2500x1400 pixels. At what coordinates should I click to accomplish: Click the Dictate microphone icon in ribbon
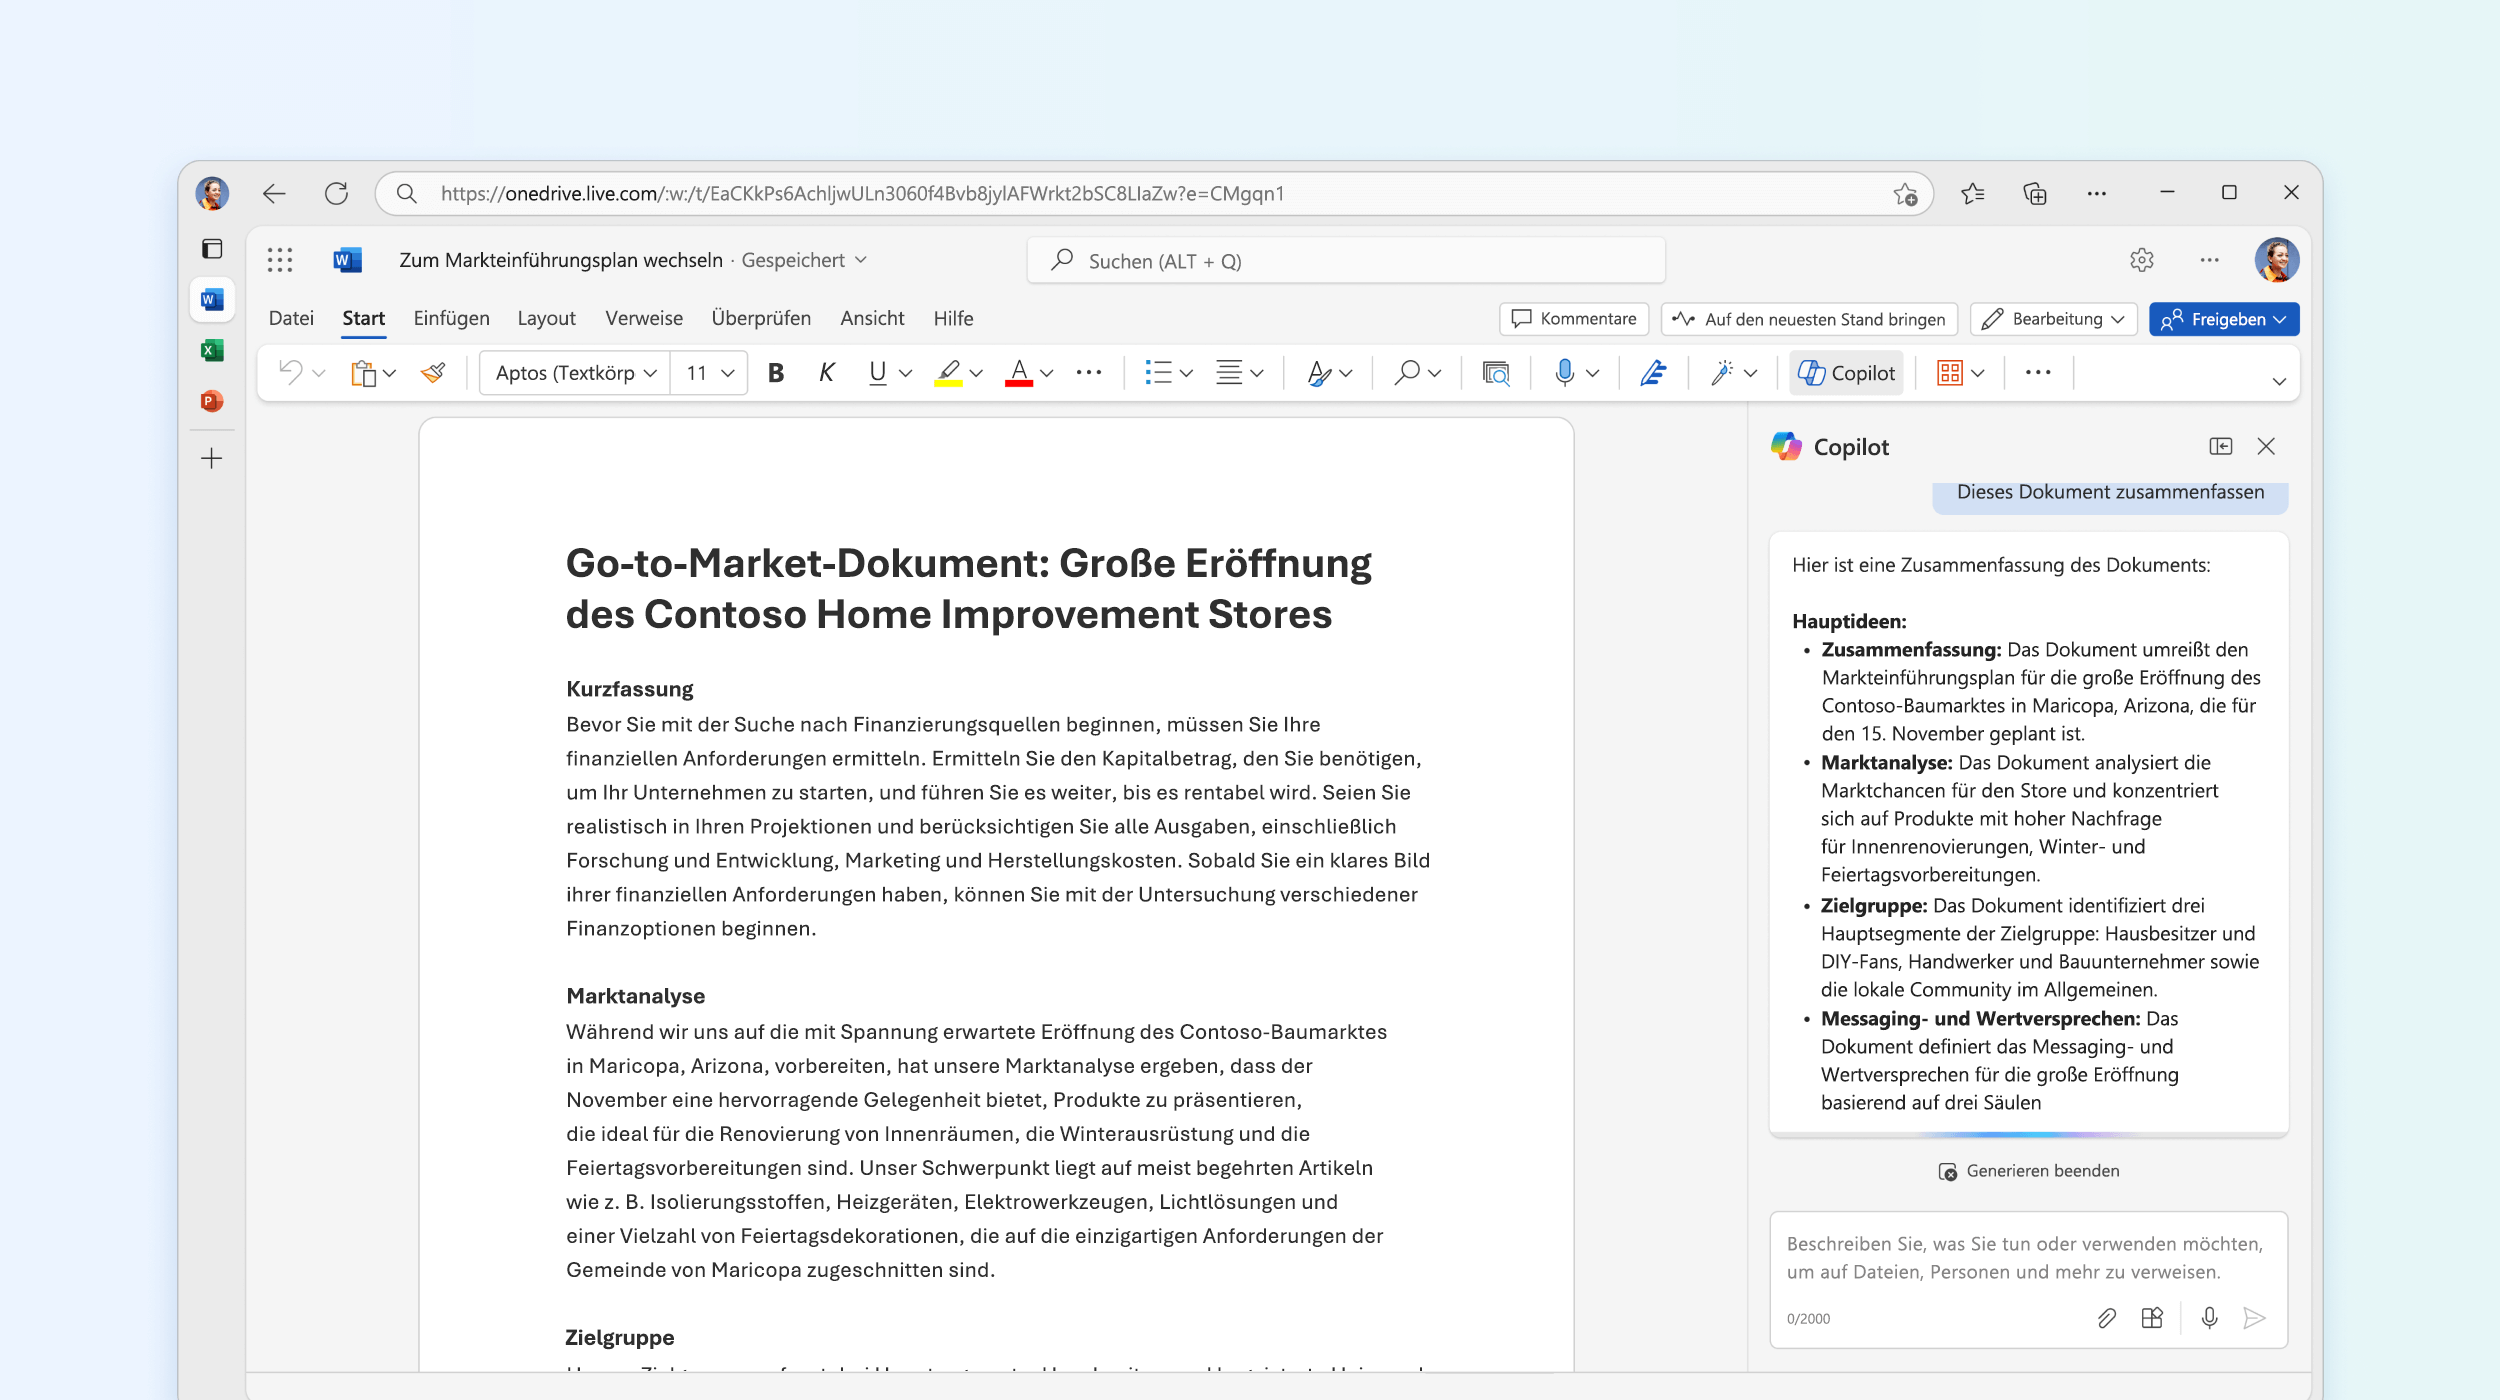pos(1564,373)
